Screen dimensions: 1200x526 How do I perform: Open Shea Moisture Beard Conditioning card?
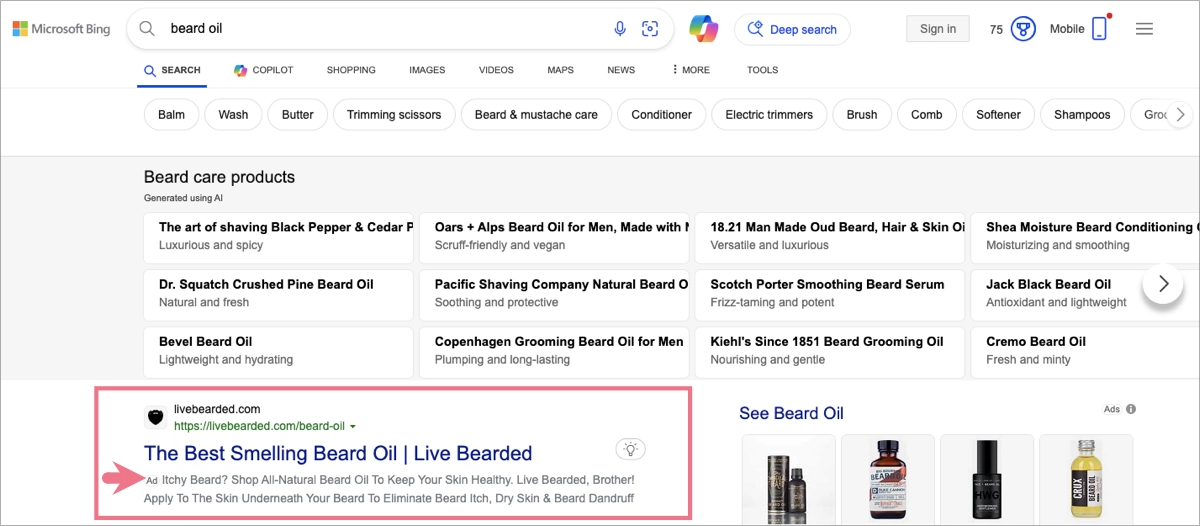tap(1085, 236)
